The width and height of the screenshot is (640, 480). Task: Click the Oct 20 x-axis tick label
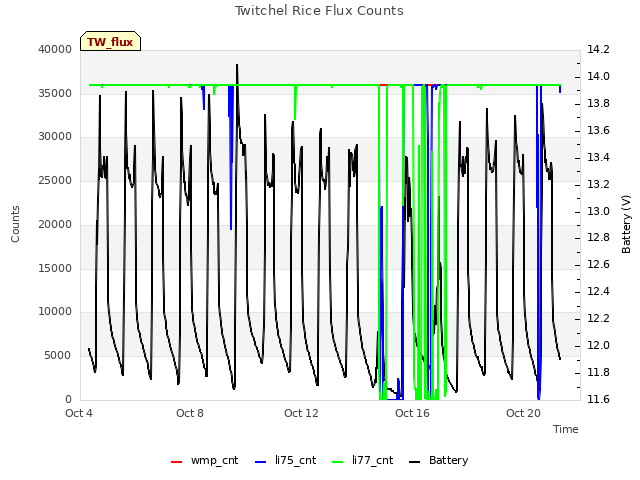tap(523, 413)
